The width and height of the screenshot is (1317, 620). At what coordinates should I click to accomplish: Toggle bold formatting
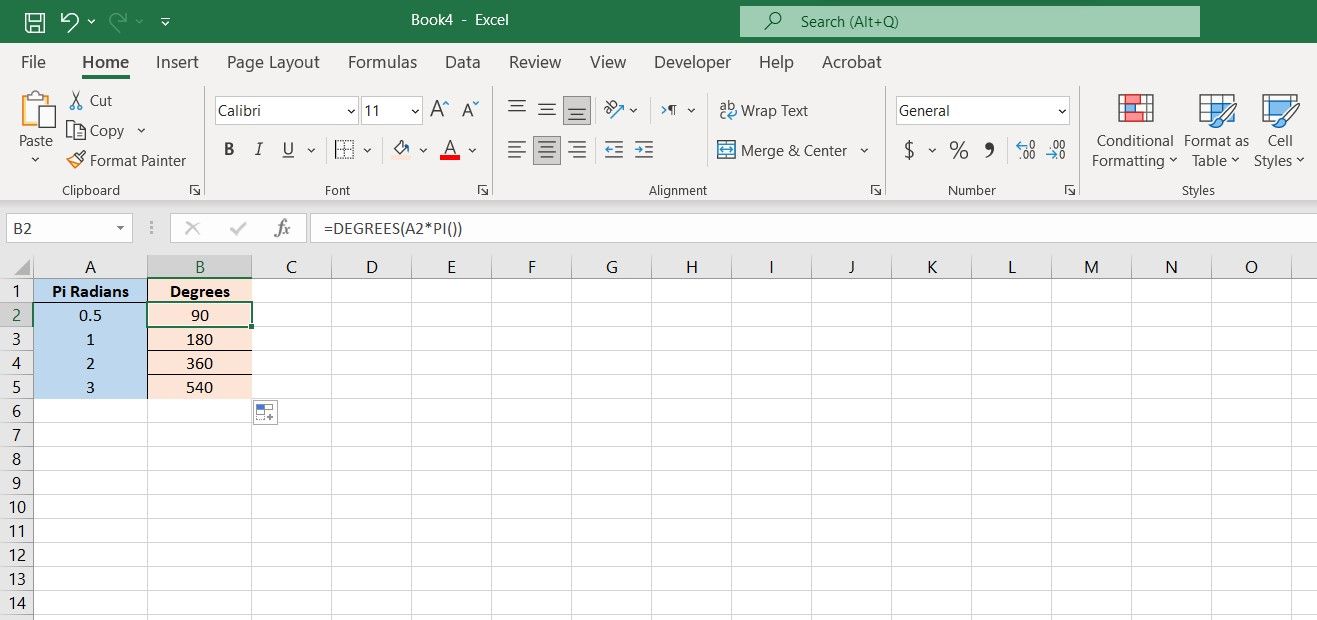[x=229, y=149]
